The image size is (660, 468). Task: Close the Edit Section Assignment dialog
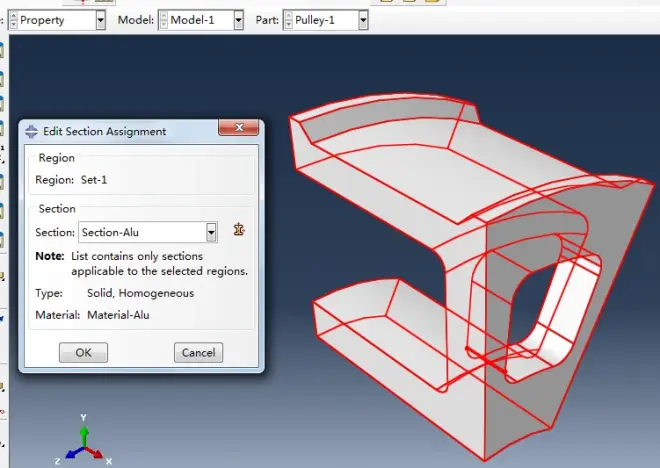239,128
